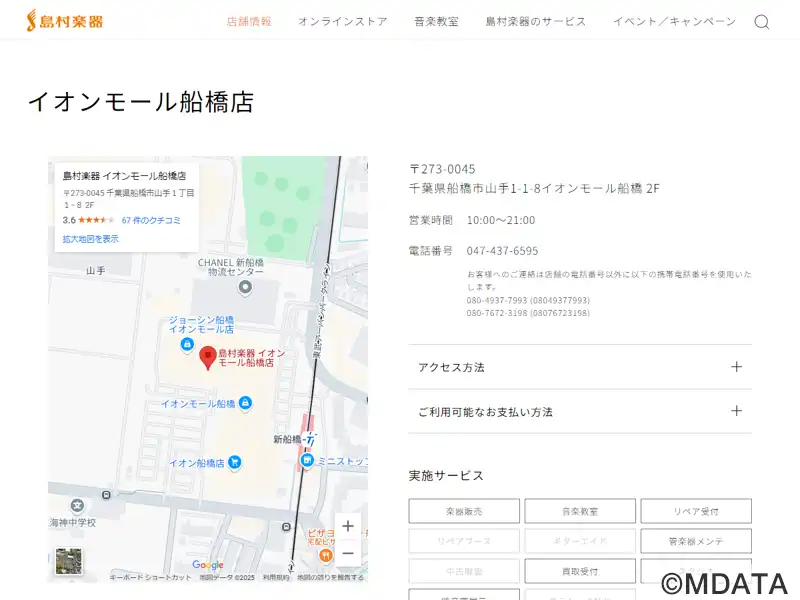Click business hours 10:00〜21:00
This screenshot has height=600, width=800.
(501, 220)
